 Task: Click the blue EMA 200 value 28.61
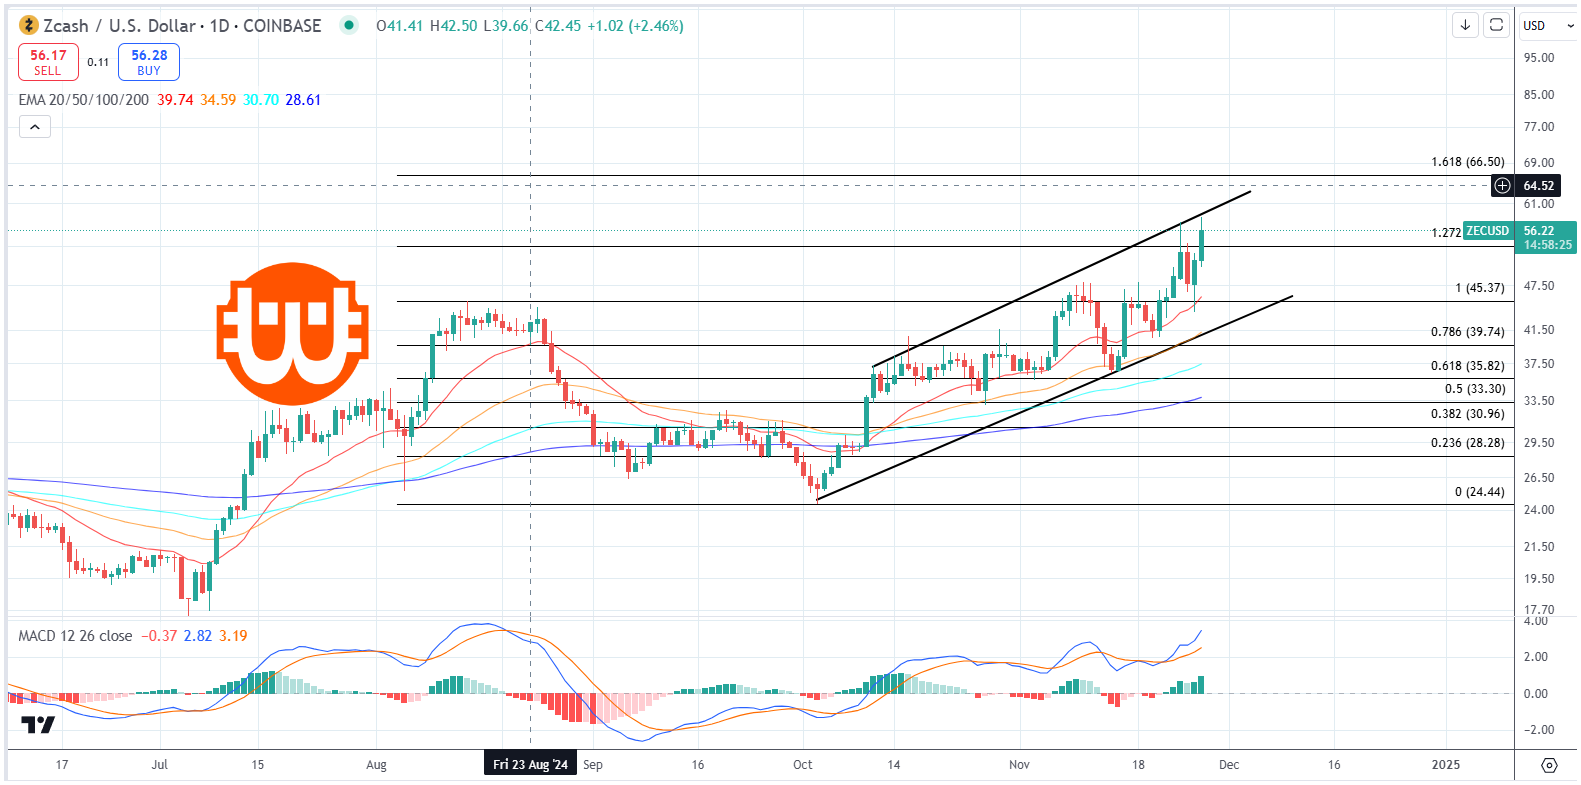[303, 100]
